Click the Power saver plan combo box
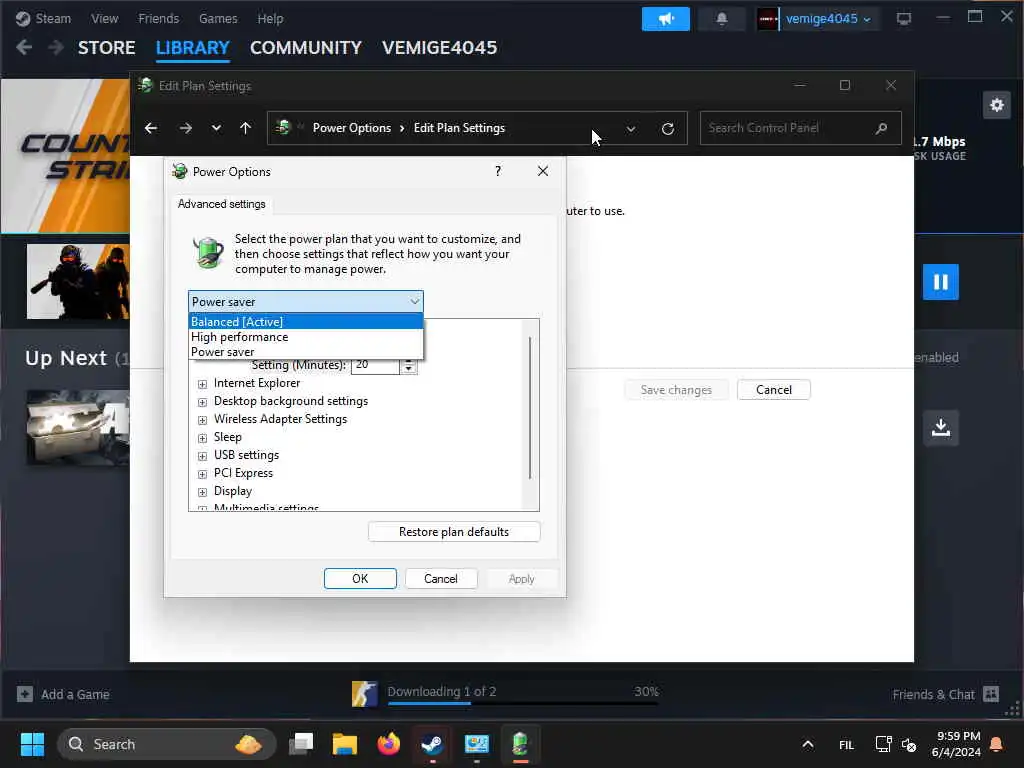 click(x=306, y=302)
